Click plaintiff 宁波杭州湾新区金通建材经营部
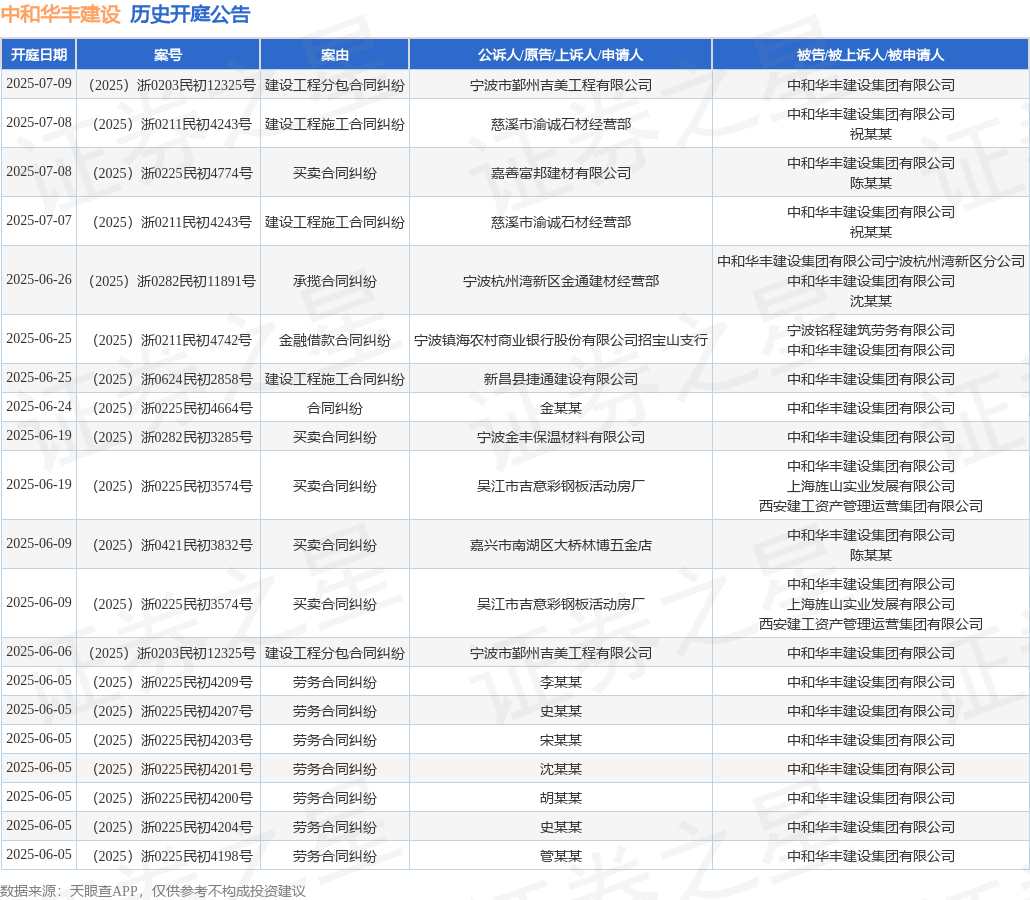Screen dimensions: 1030x900 560,281
